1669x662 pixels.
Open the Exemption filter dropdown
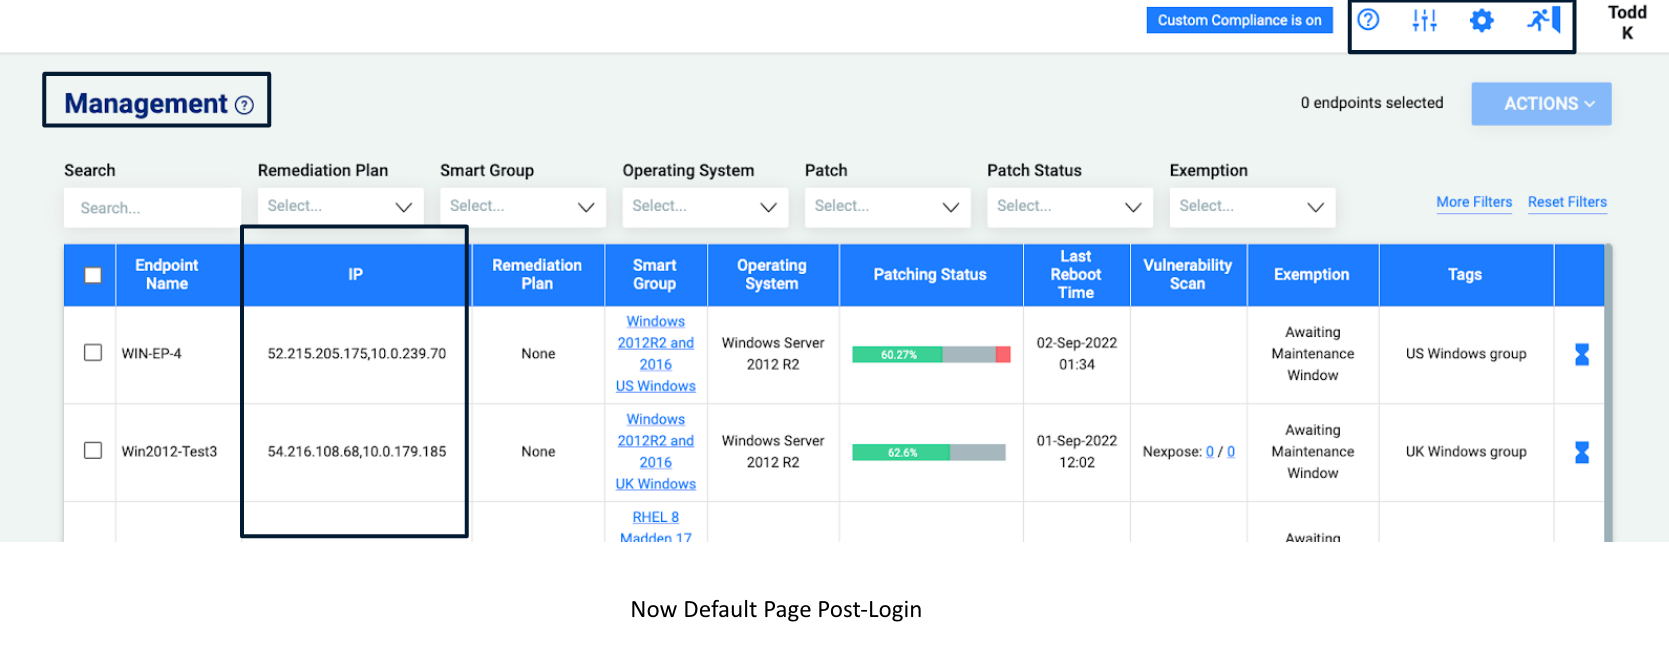point(1252,207)
